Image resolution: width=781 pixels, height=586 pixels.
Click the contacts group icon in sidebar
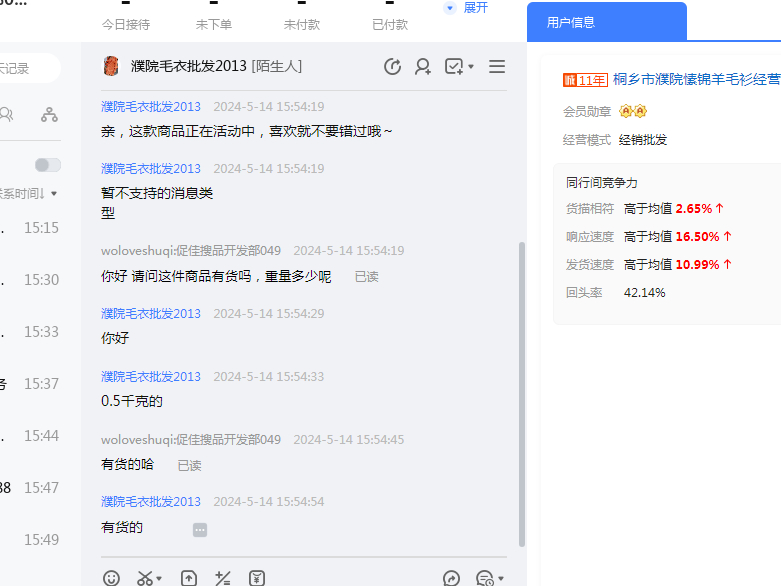[7, 115]
